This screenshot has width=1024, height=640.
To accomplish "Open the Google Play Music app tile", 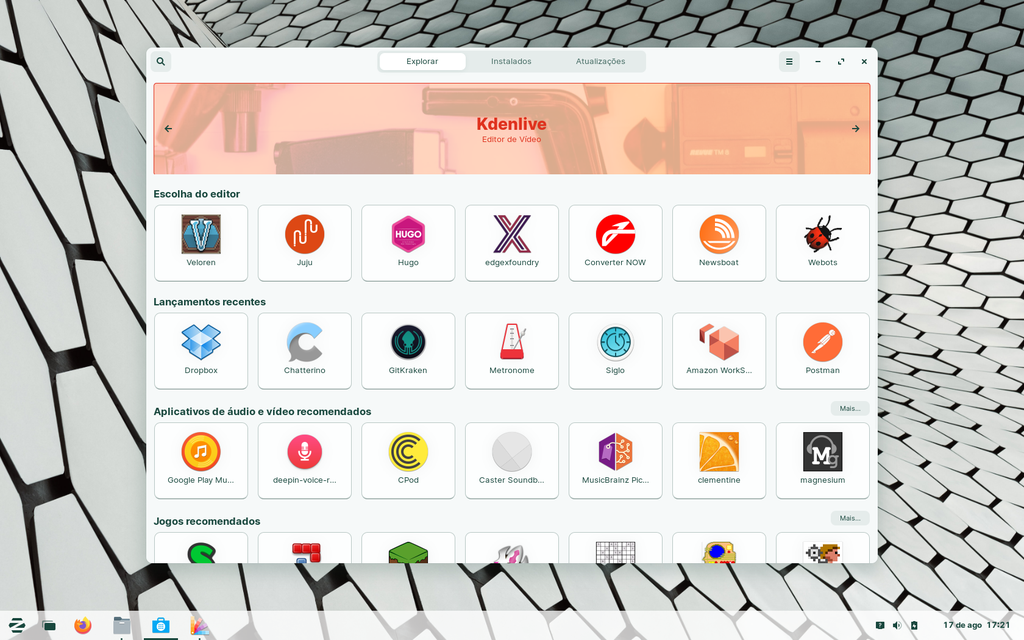I will pyautogui.click(x=201, y=460).
